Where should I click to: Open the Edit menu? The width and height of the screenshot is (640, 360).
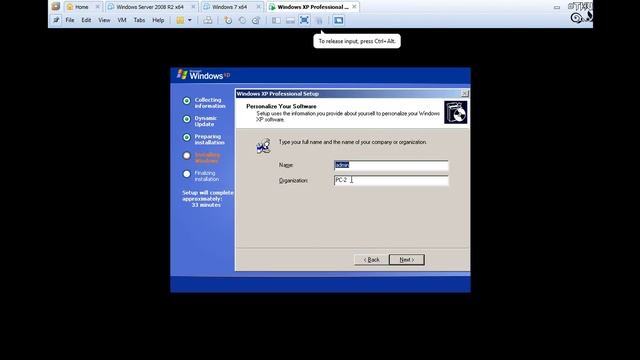[x=86, y=20]
